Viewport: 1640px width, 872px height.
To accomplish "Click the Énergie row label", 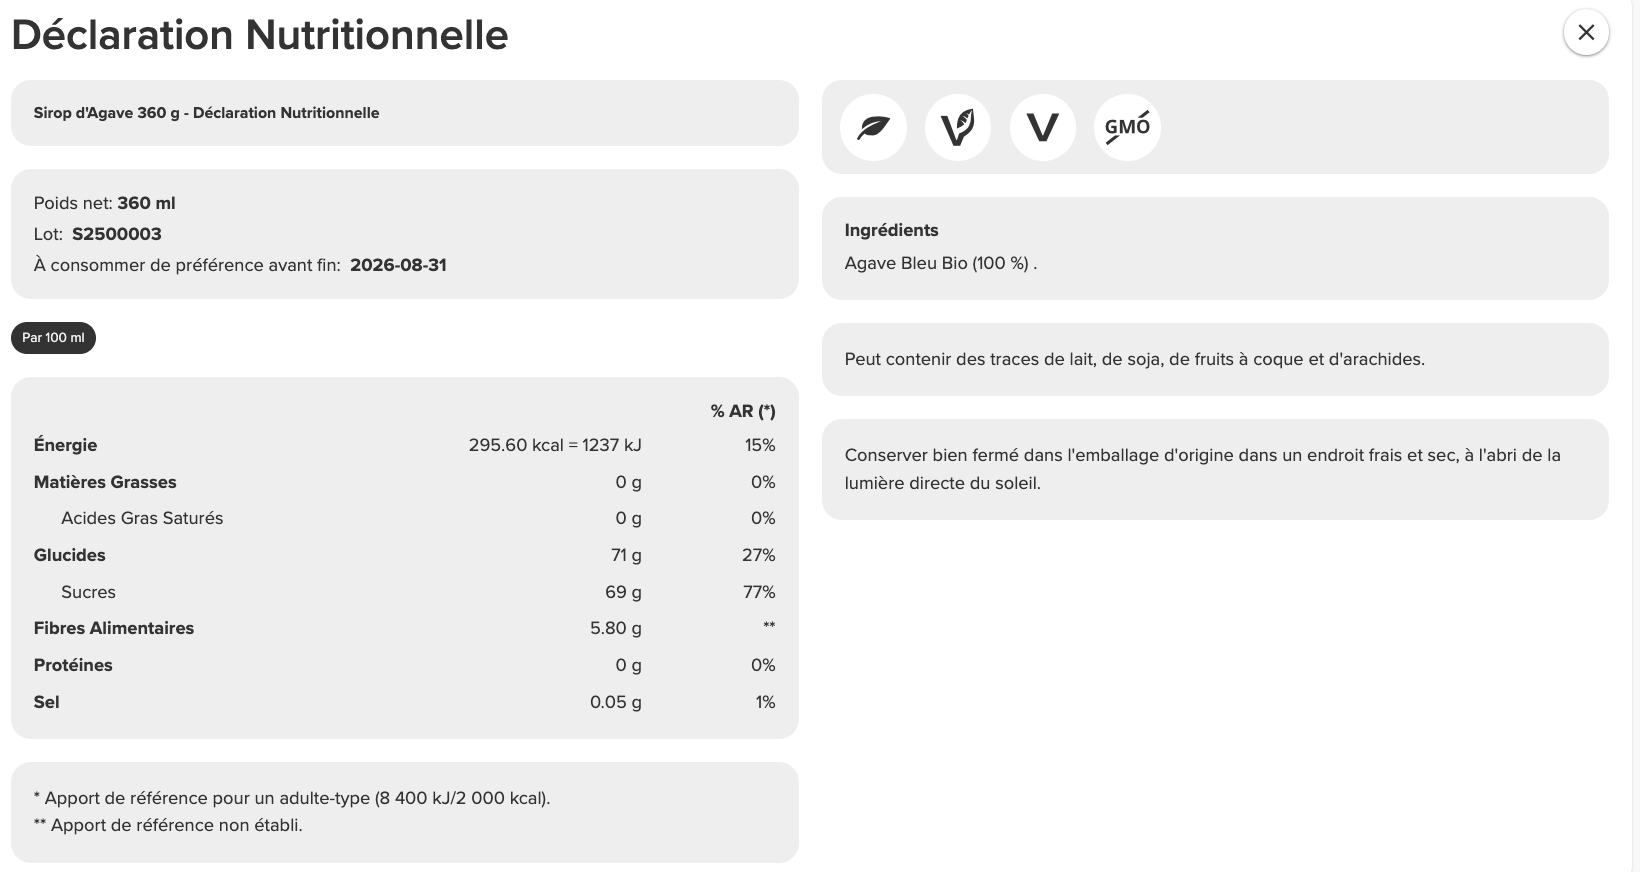I will tap(66, 445).
